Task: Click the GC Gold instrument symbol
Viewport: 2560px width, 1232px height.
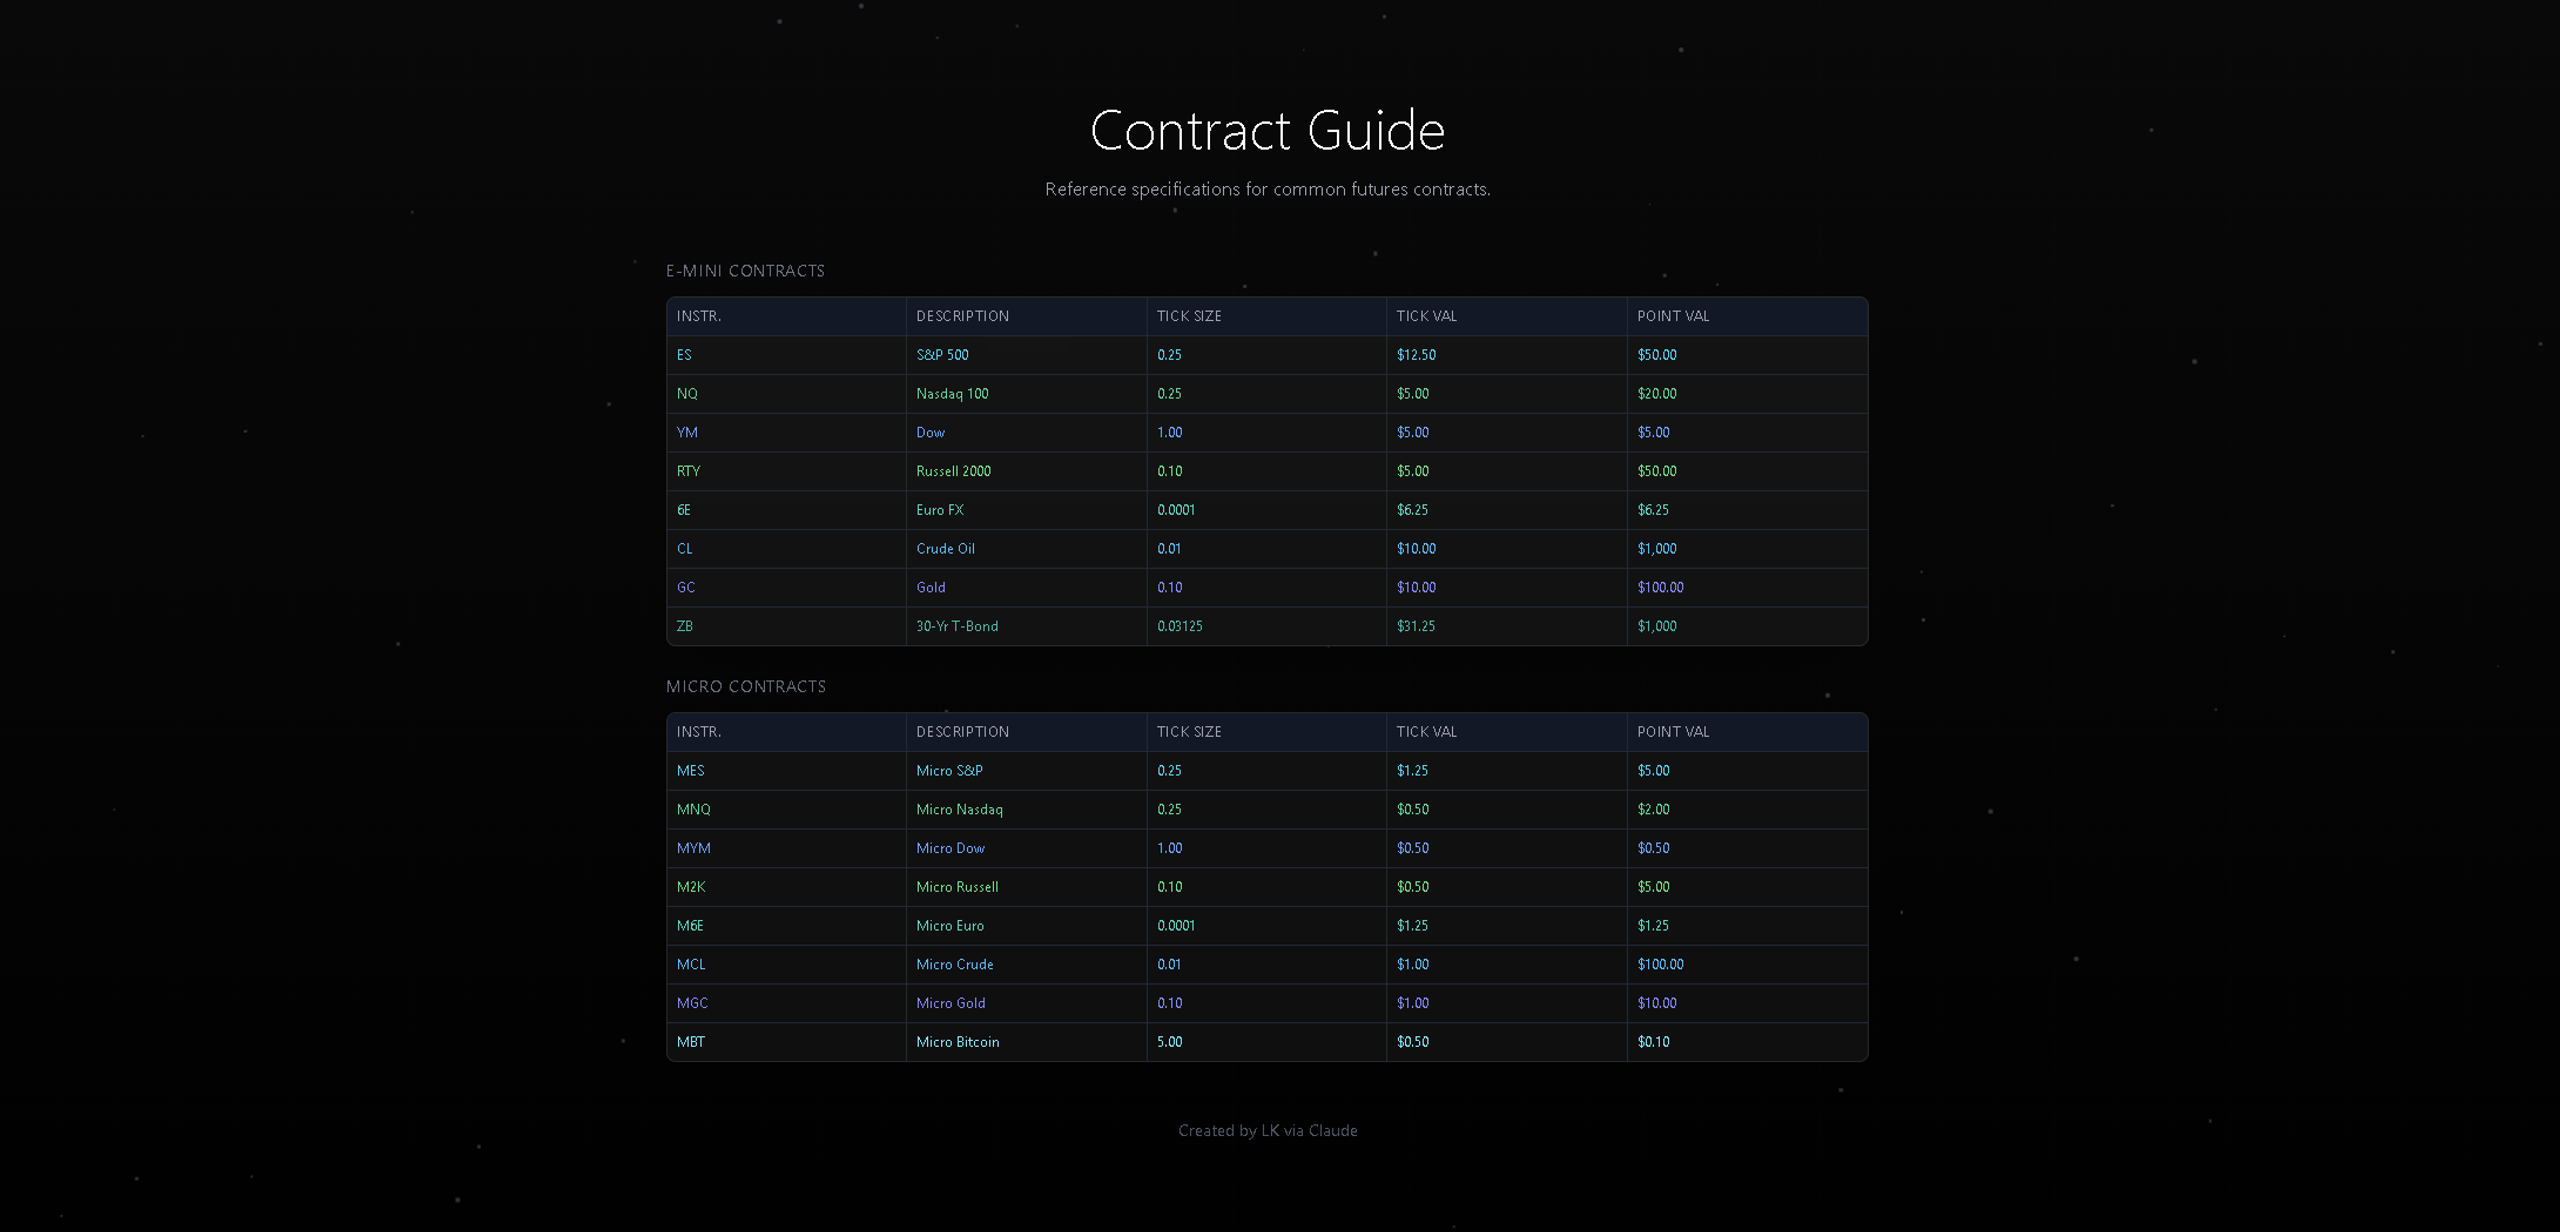Action: pos(686,588)
